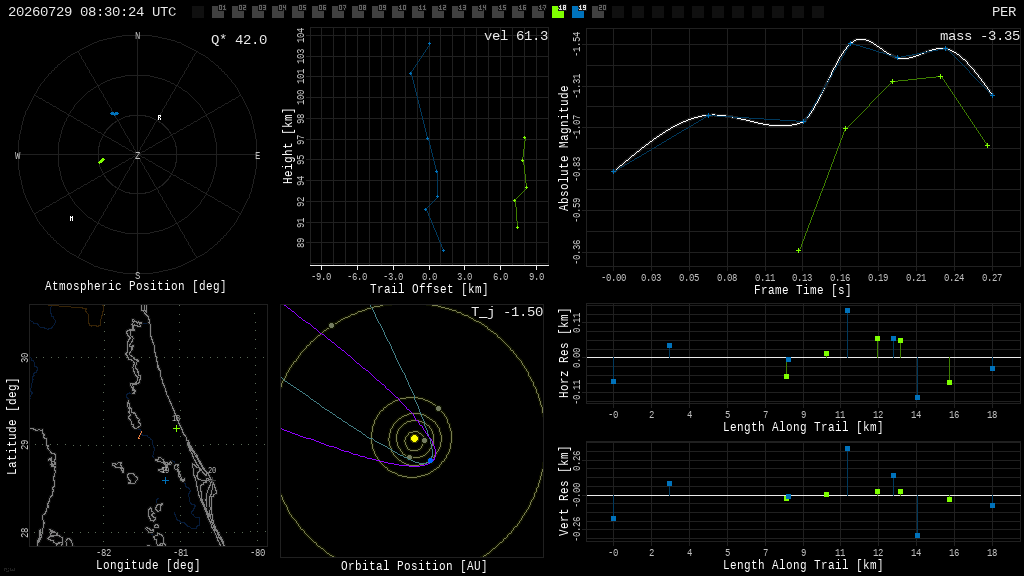
Task: Click the PER shower code label
Action: pyautogui.click(x=1004, y=12)
